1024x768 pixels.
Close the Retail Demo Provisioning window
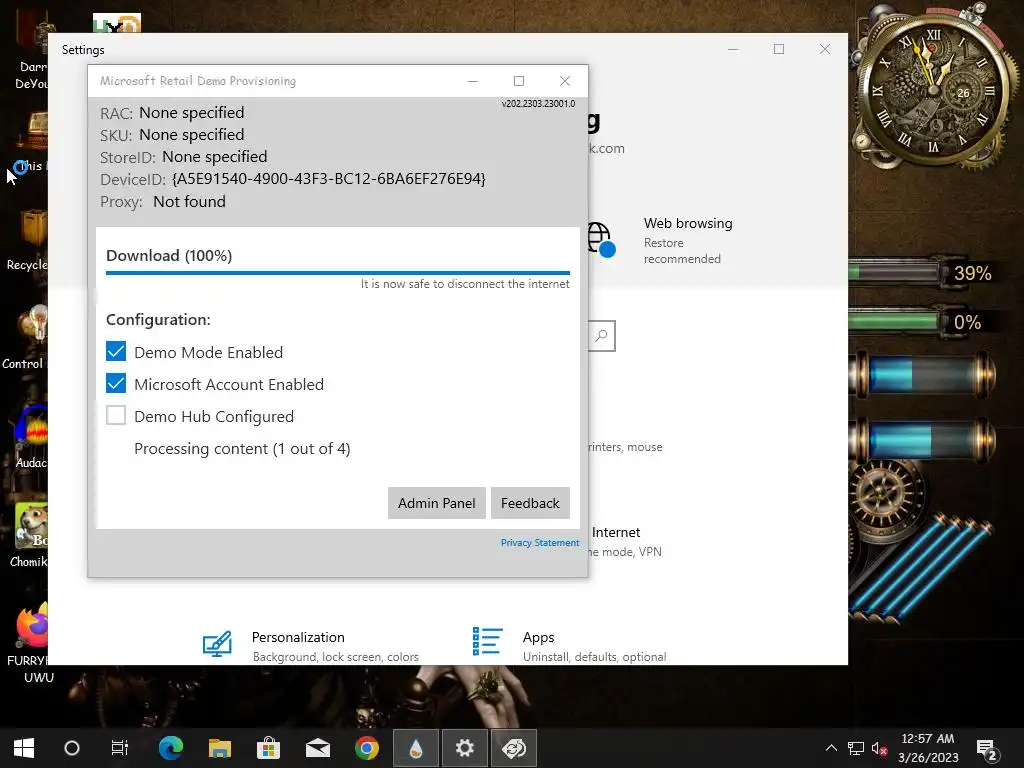[x=565, y=81]
